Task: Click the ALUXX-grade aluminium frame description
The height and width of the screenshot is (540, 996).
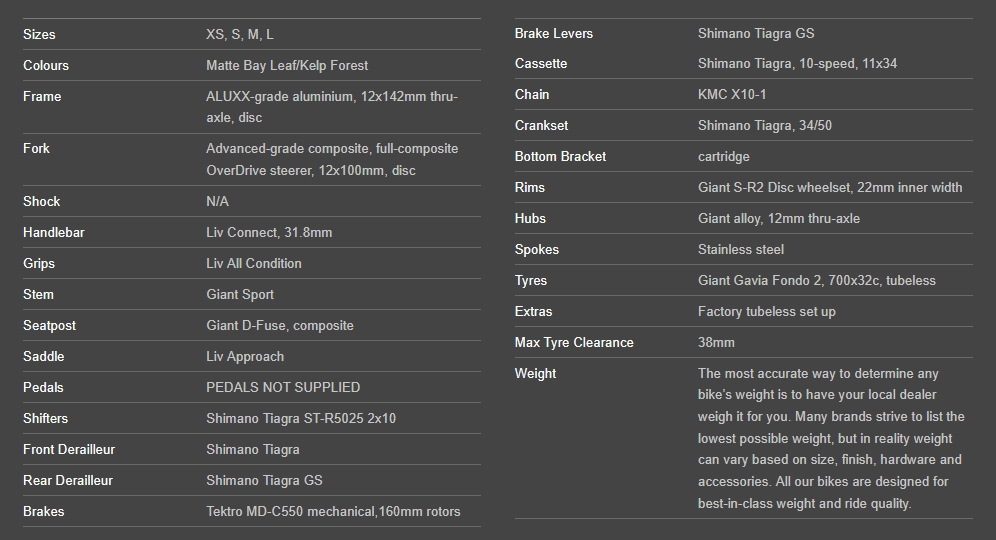Action: [332, 107]
